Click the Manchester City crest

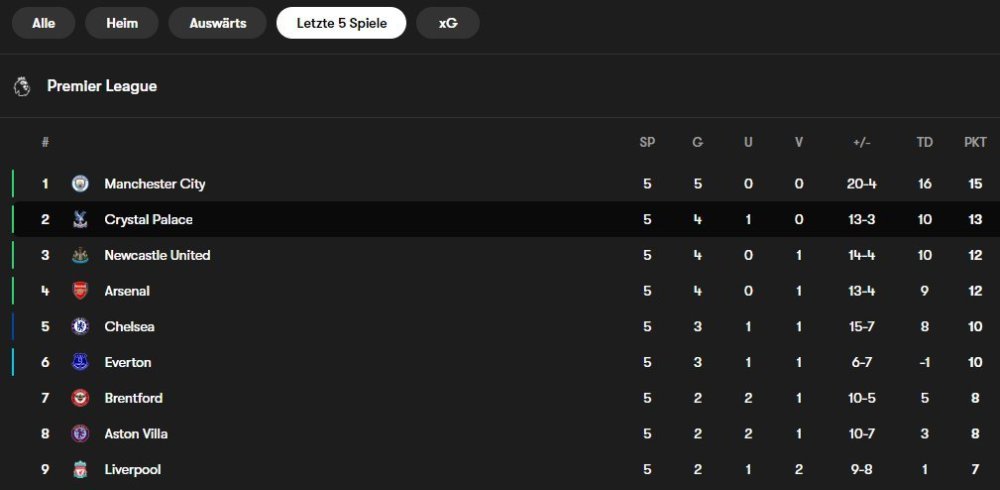point(80,184)
